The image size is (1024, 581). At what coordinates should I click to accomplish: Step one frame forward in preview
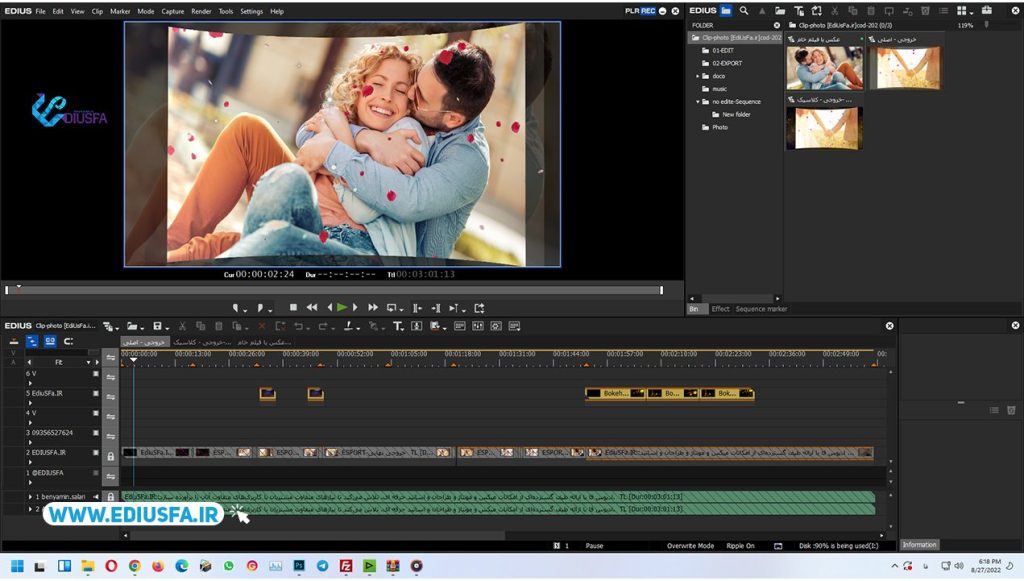tap(355, 307)
